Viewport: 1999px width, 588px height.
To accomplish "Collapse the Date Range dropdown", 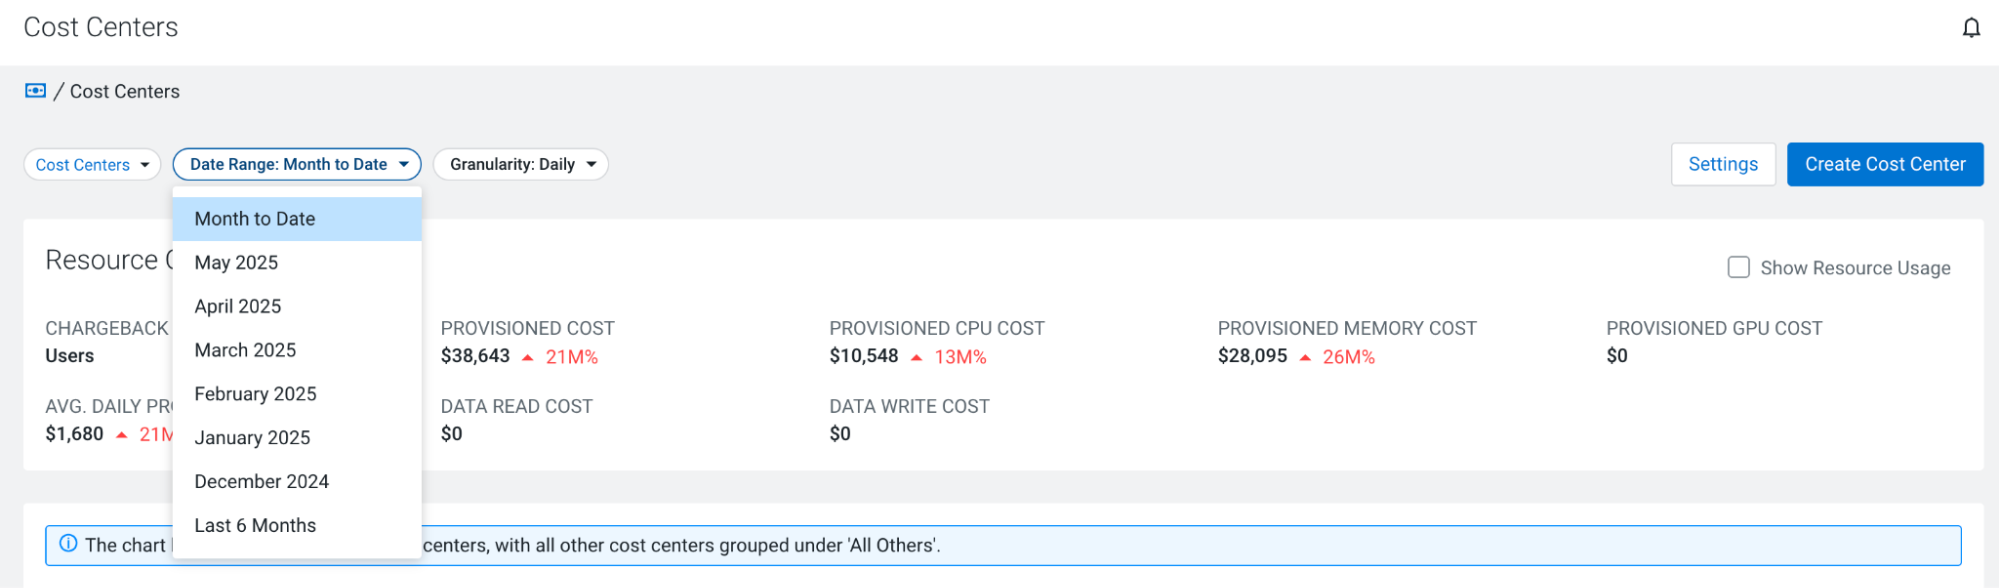I will coord(297,164).
